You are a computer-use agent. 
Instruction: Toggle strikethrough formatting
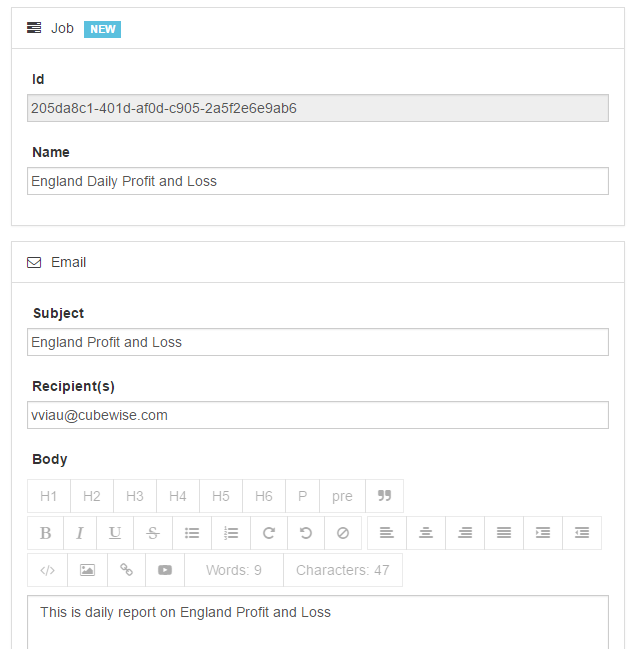[x=153, y=533]
